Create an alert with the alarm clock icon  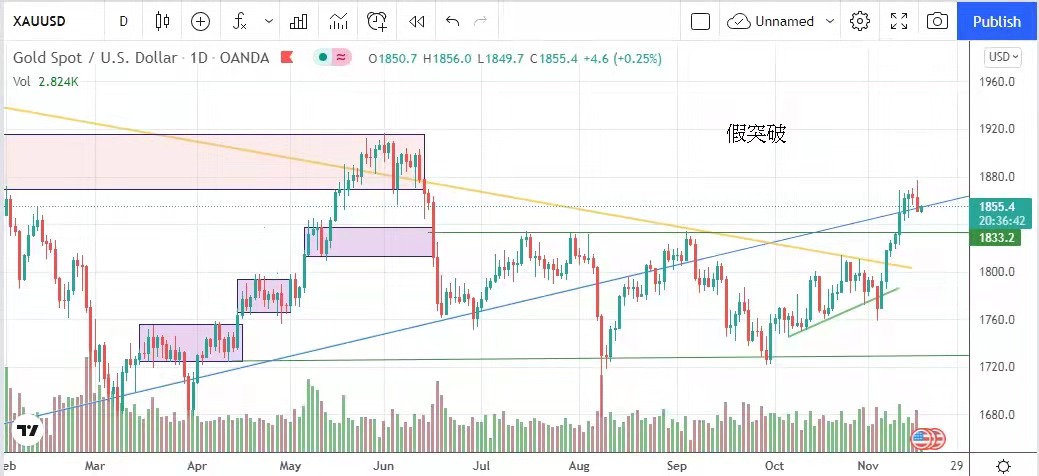[x=377, y=21]
